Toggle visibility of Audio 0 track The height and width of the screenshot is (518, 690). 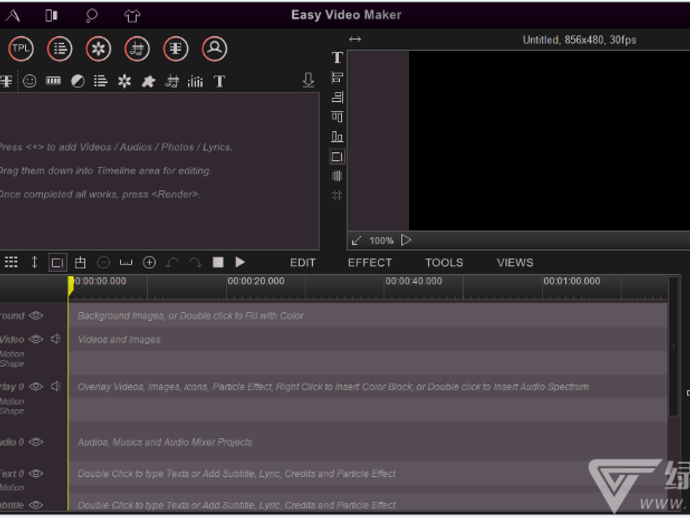tap(36, 442)
